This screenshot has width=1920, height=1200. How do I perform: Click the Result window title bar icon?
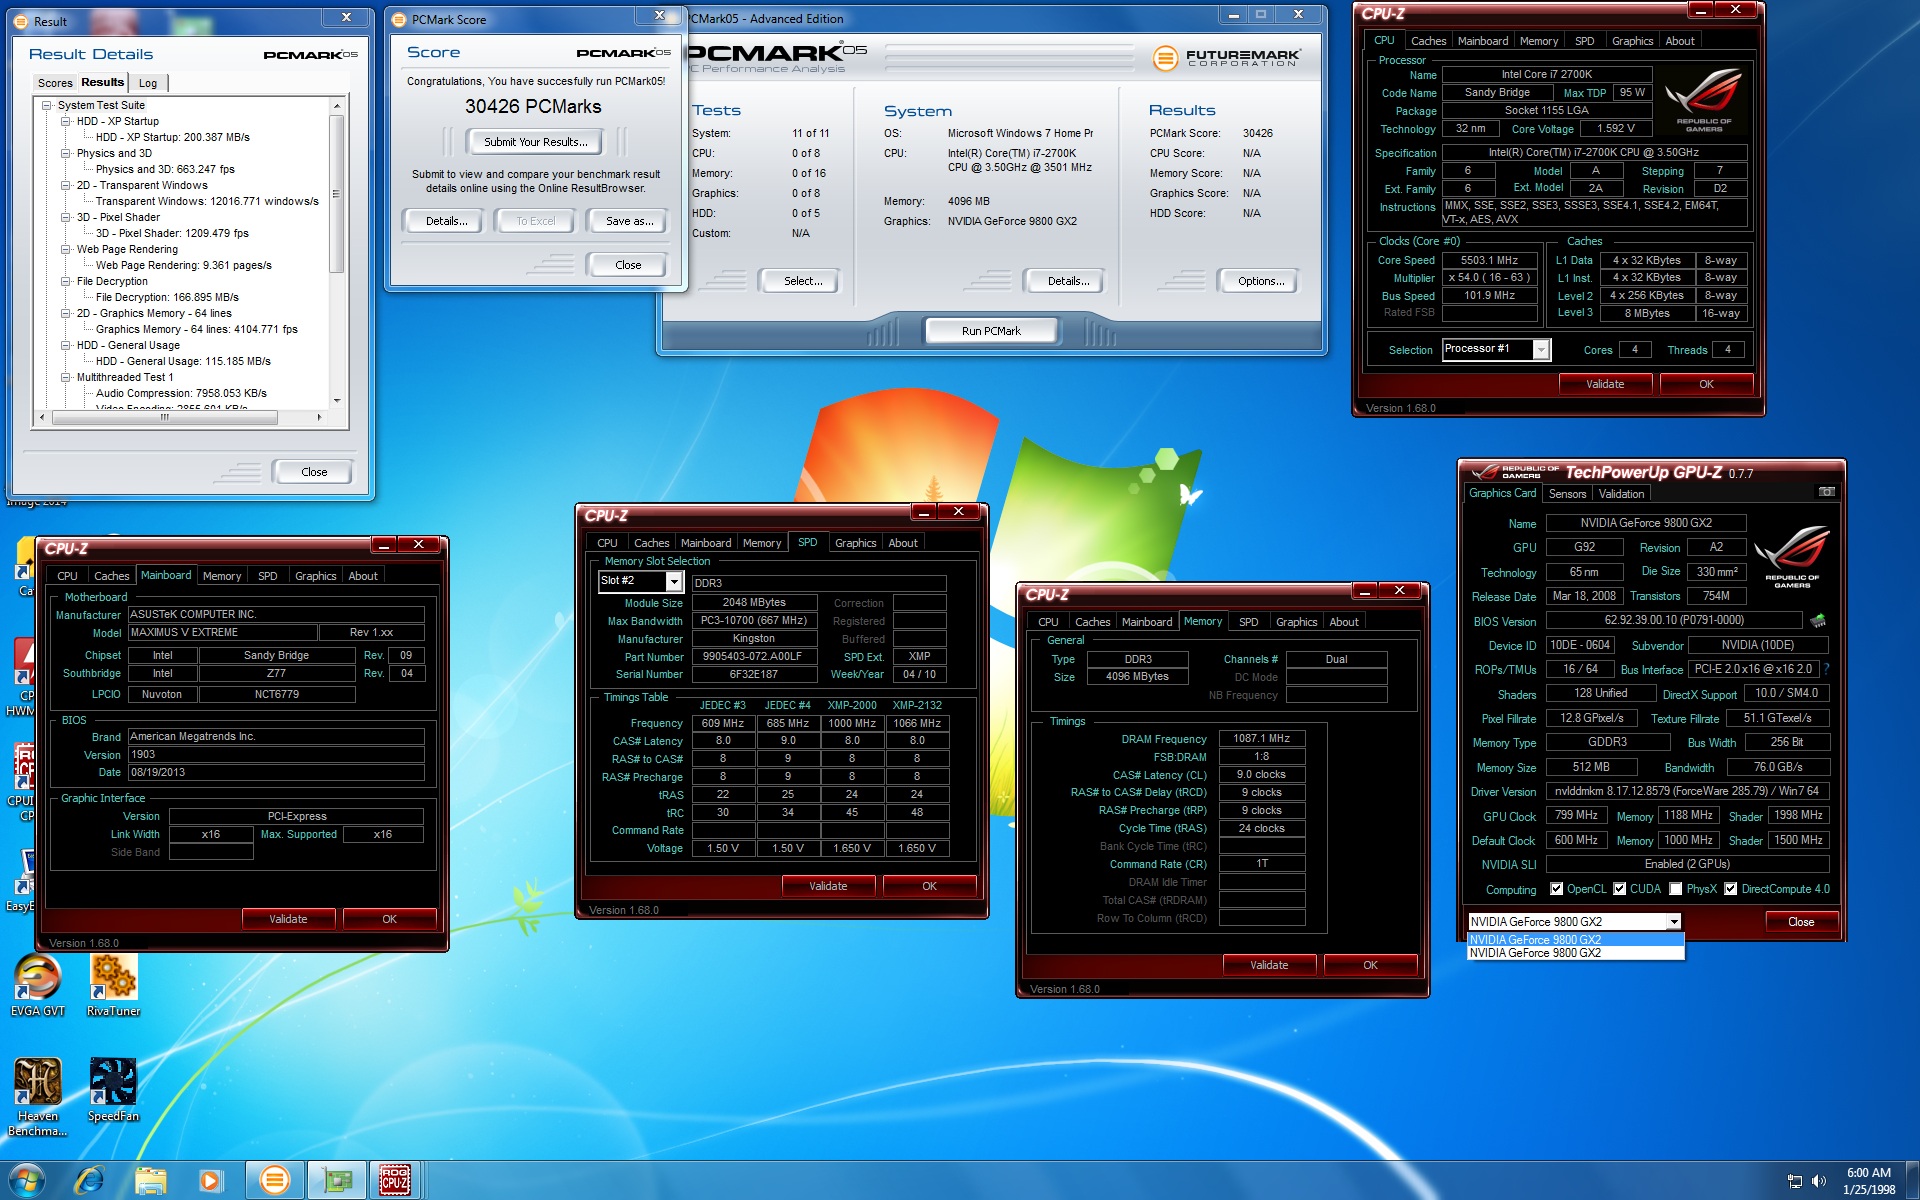(22, 21)
